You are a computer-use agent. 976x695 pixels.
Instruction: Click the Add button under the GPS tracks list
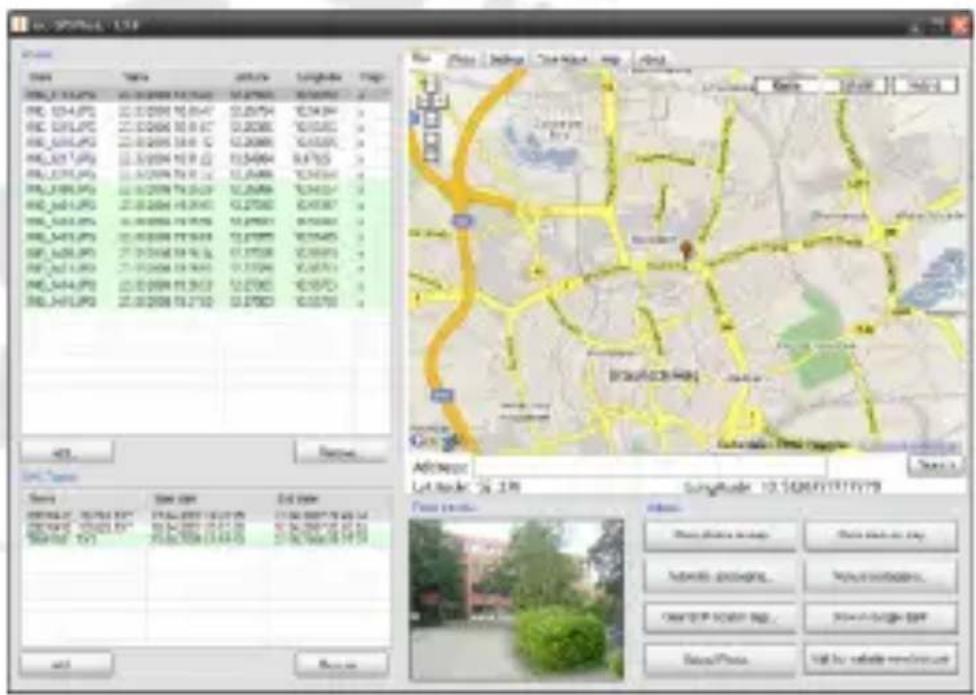point(67,665)
